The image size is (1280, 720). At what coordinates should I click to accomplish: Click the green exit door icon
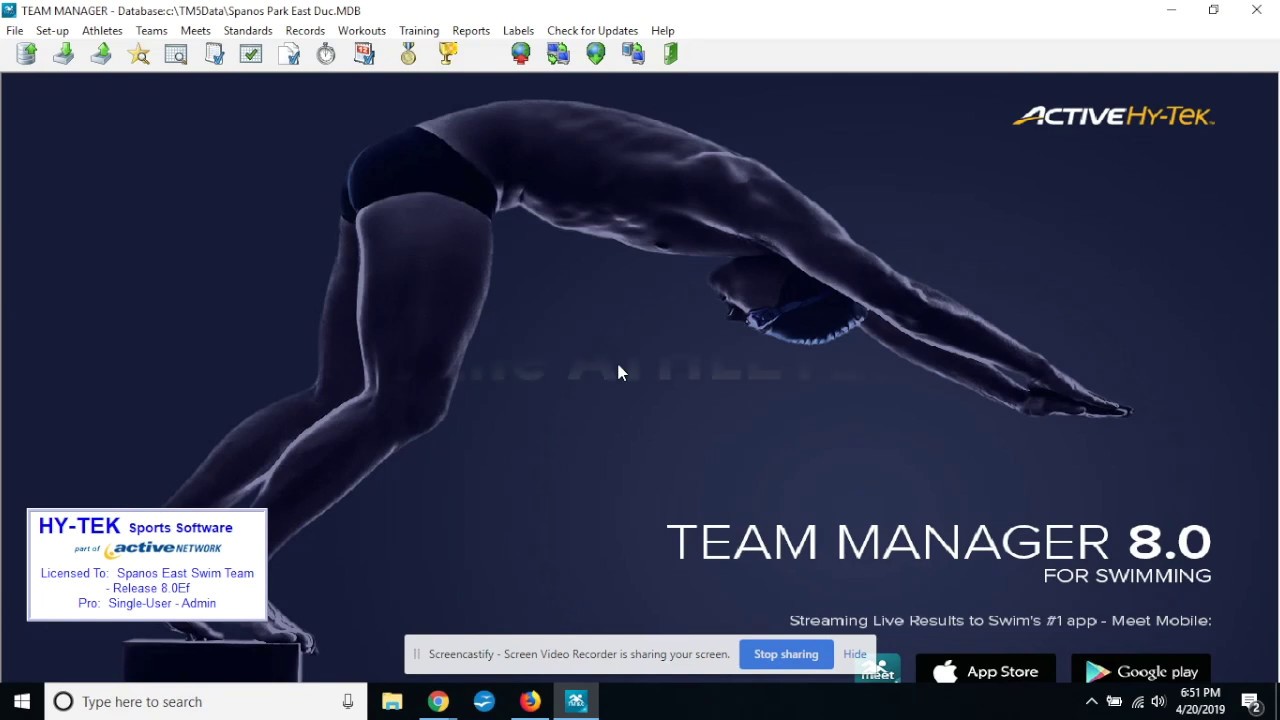coord(671,54)
